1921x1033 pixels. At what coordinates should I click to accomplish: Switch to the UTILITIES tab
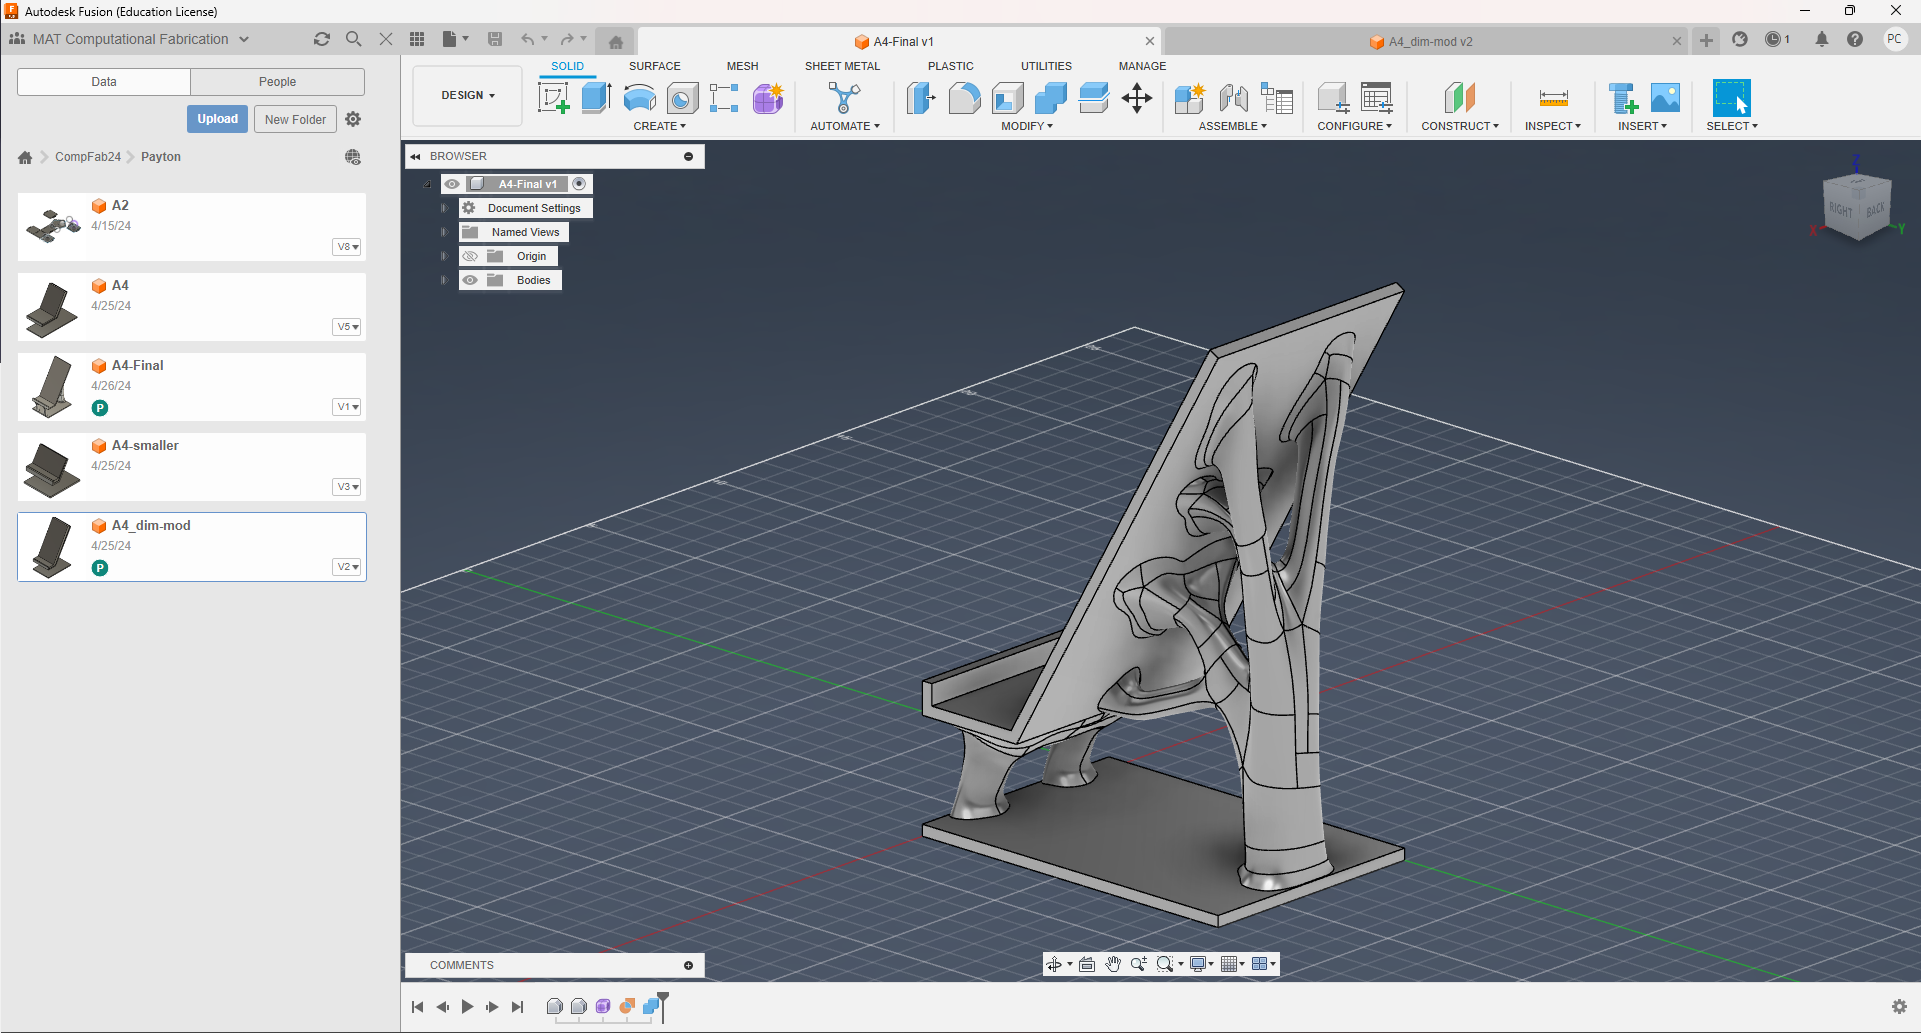[1047, 66]
